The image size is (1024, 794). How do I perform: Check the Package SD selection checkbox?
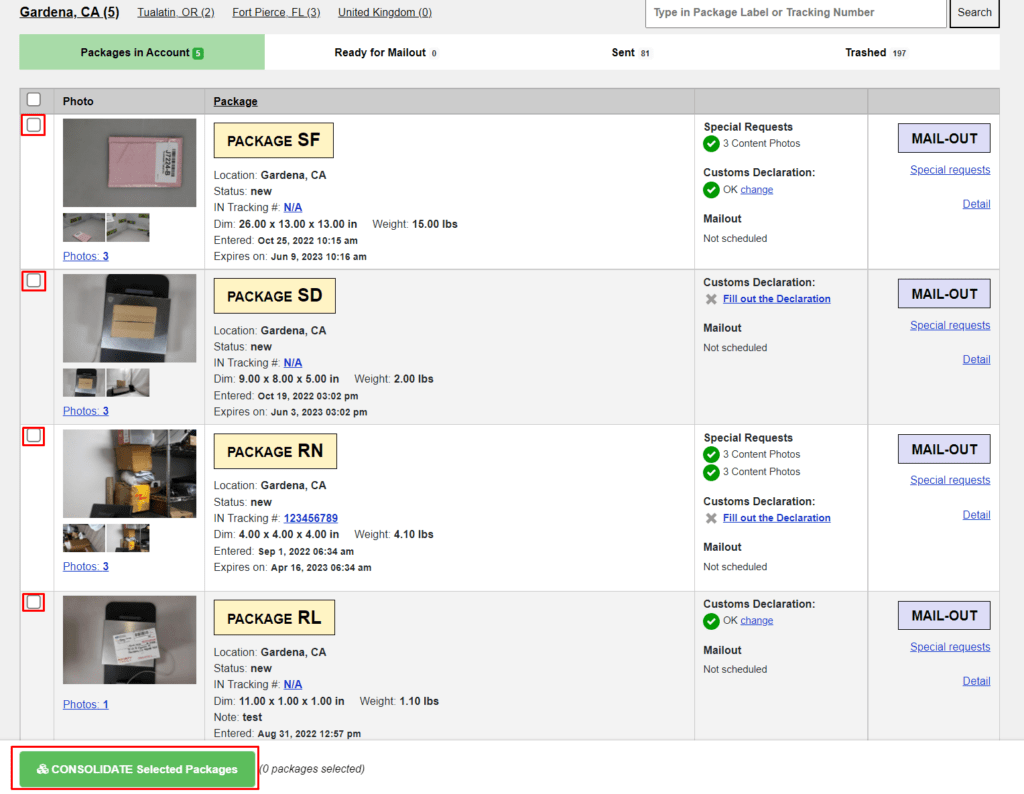pyautogui.click(x=33, y=281)
